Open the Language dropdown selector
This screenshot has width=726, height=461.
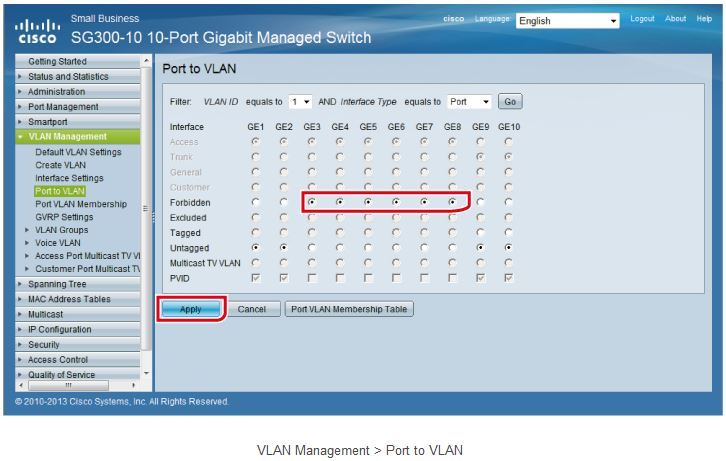pyautogui.click(x=568, y=21)
